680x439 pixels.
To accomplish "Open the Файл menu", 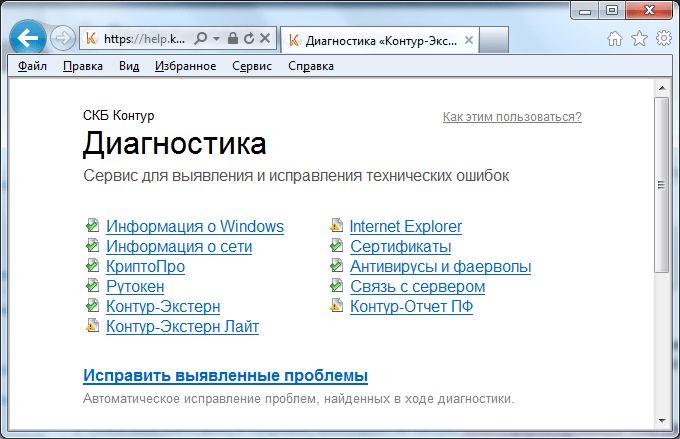I will pyautogui.click(x=32, y=66).
